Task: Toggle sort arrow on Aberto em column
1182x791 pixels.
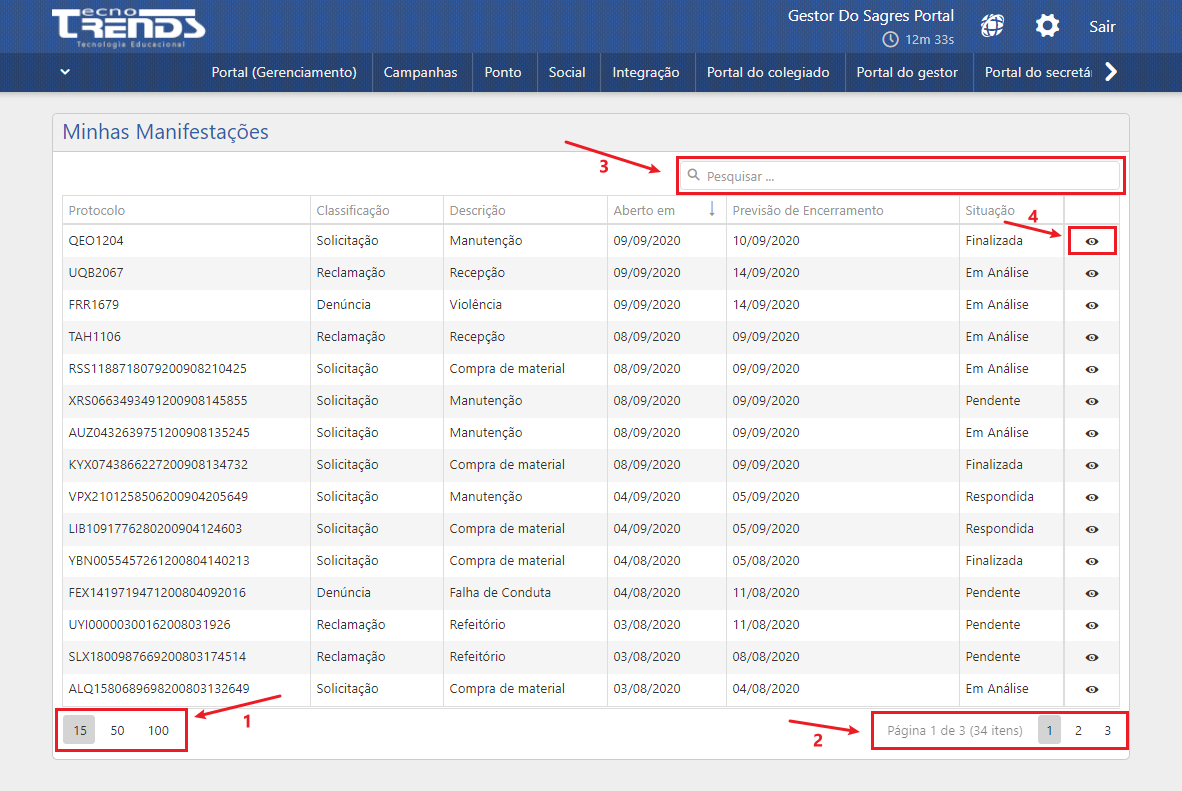Action: point(712,210)
